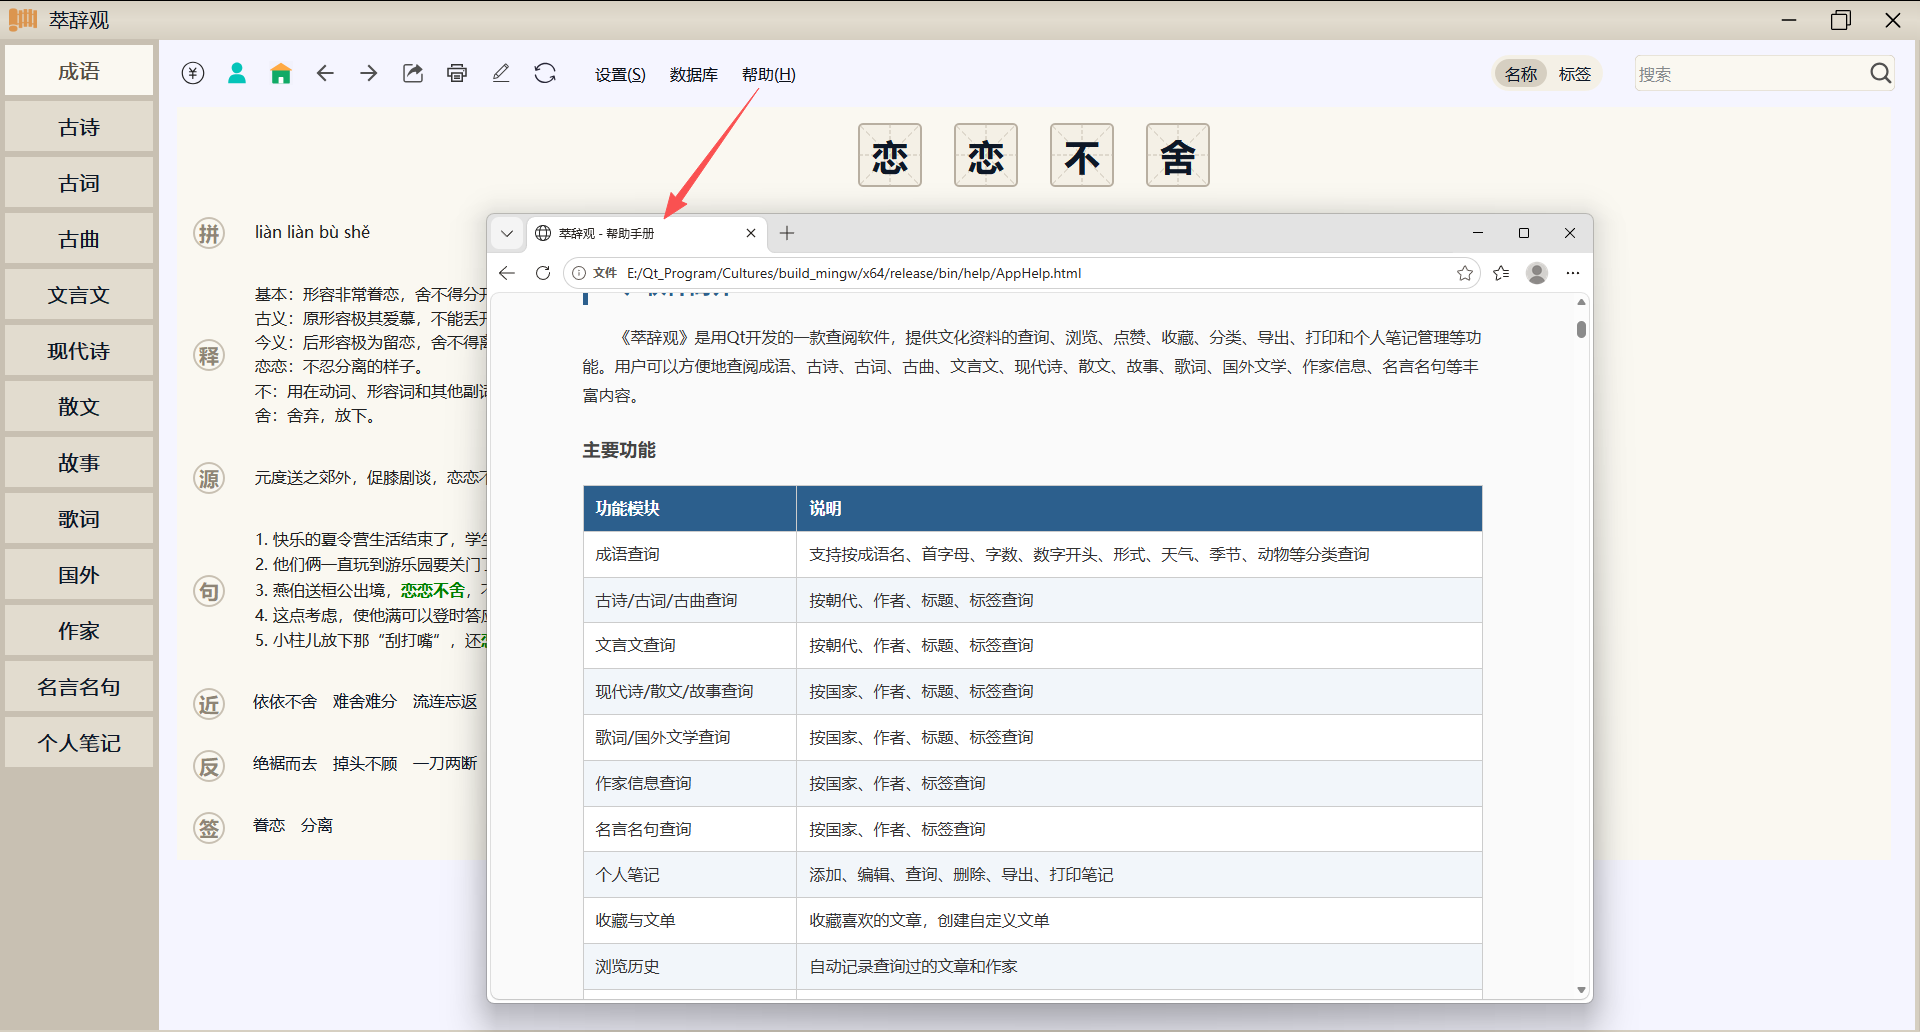Go to home via green house icon
Viewport: 1920px width, 1032px height.
pos(281,73)
